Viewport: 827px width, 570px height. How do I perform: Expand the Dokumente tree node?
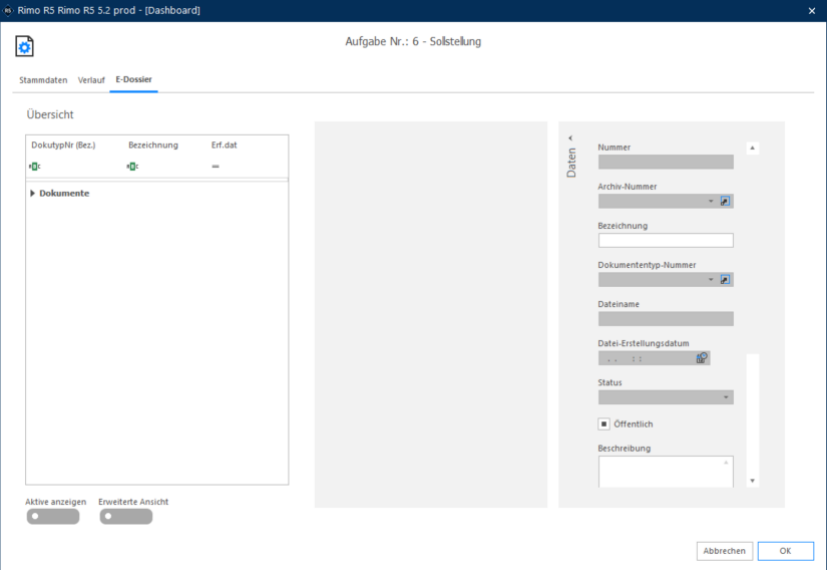(x=32, y=194)
